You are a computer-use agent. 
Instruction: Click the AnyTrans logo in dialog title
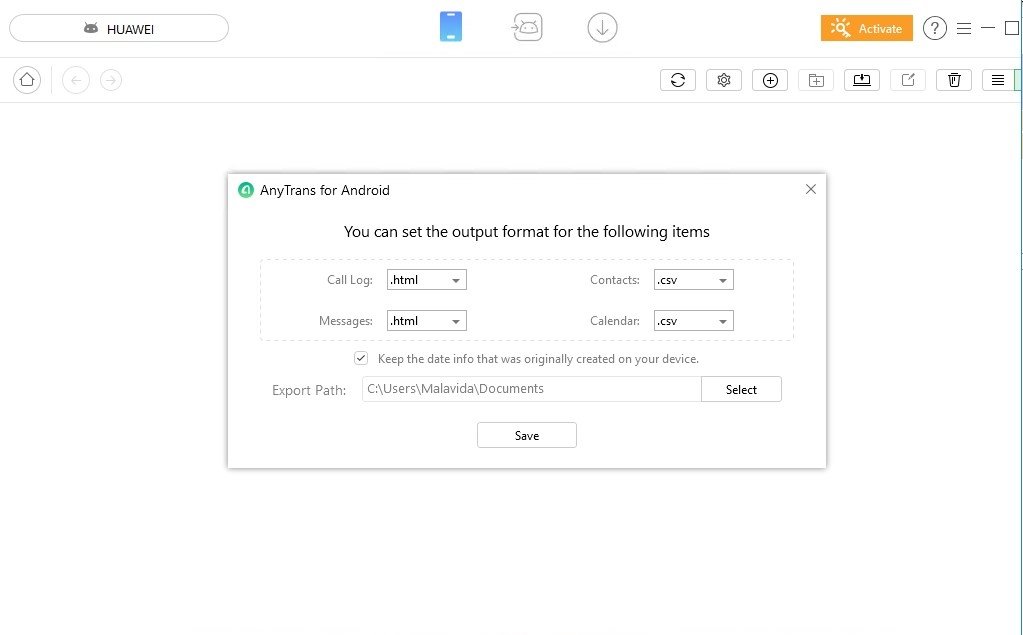point(246,190)
